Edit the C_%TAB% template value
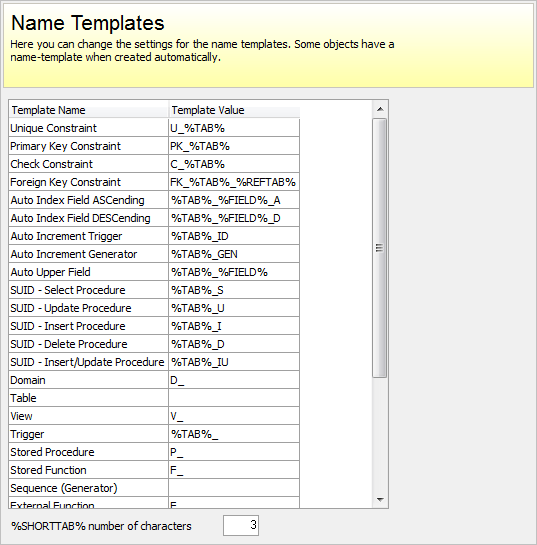537x545 pixels. click(234, 164)
